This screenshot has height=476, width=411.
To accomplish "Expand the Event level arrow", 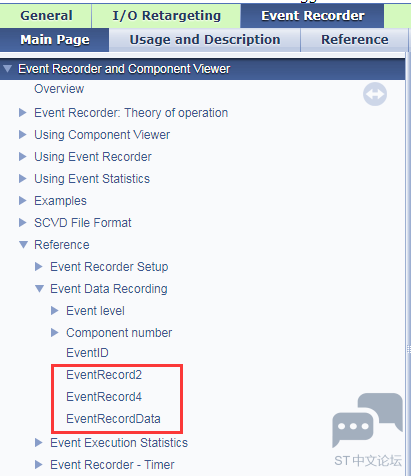I will coord(55,311).
